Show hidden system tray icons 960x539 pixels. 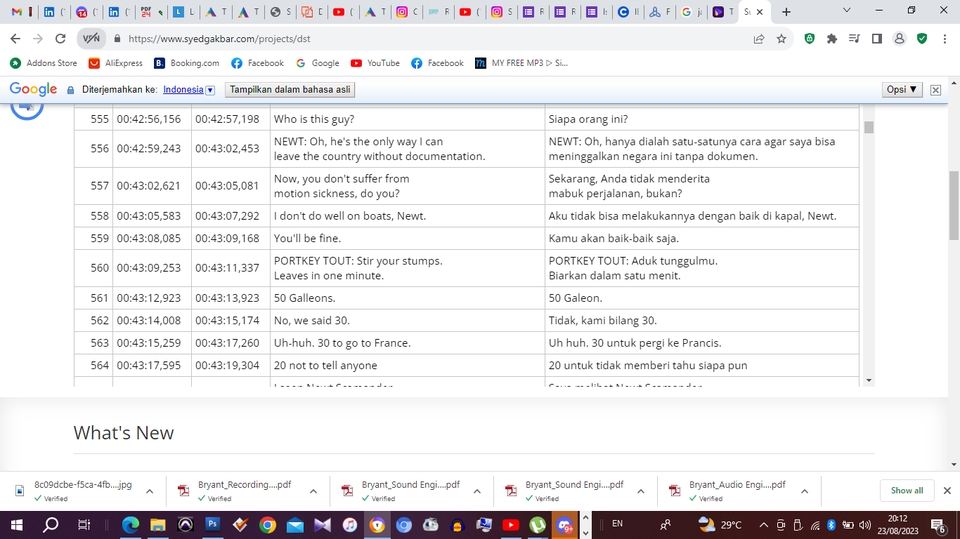[x=763, y=525]
